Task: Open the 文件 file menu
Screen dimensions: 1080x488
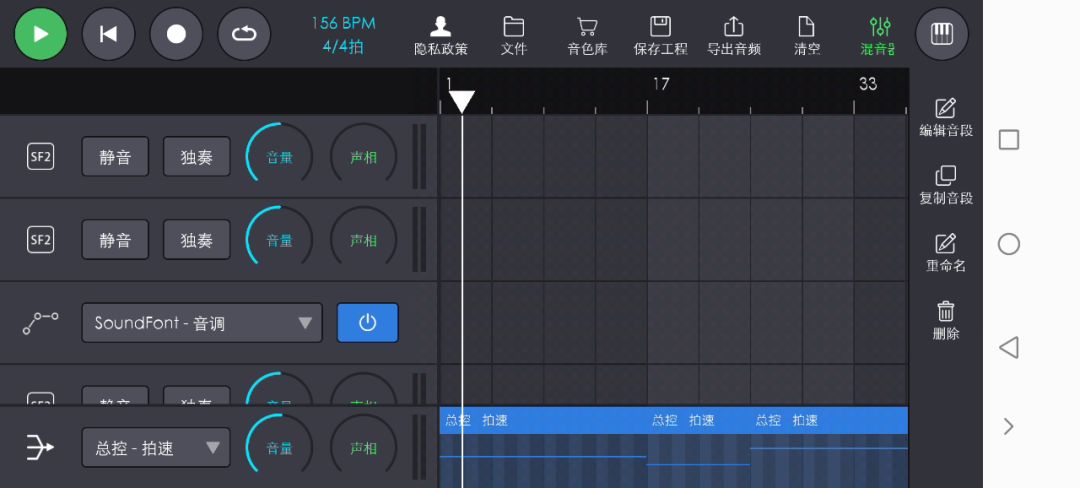Action: click(x=514, y=35)
